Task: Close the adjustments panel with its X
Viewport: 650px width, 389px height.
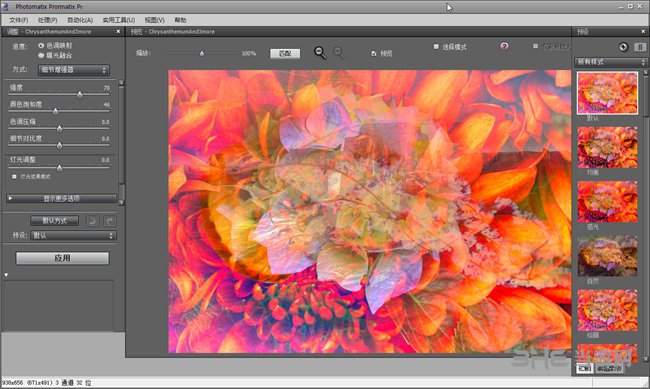Action: pyautogui.click(x=118, y=32)
